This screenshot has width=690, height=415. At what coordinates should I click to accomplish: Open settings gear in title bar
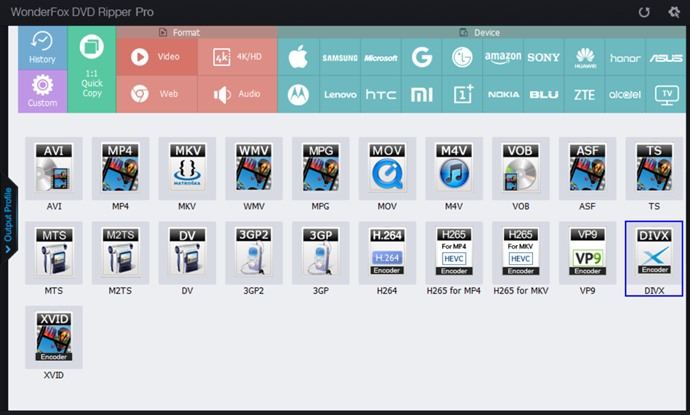(674, 12)
